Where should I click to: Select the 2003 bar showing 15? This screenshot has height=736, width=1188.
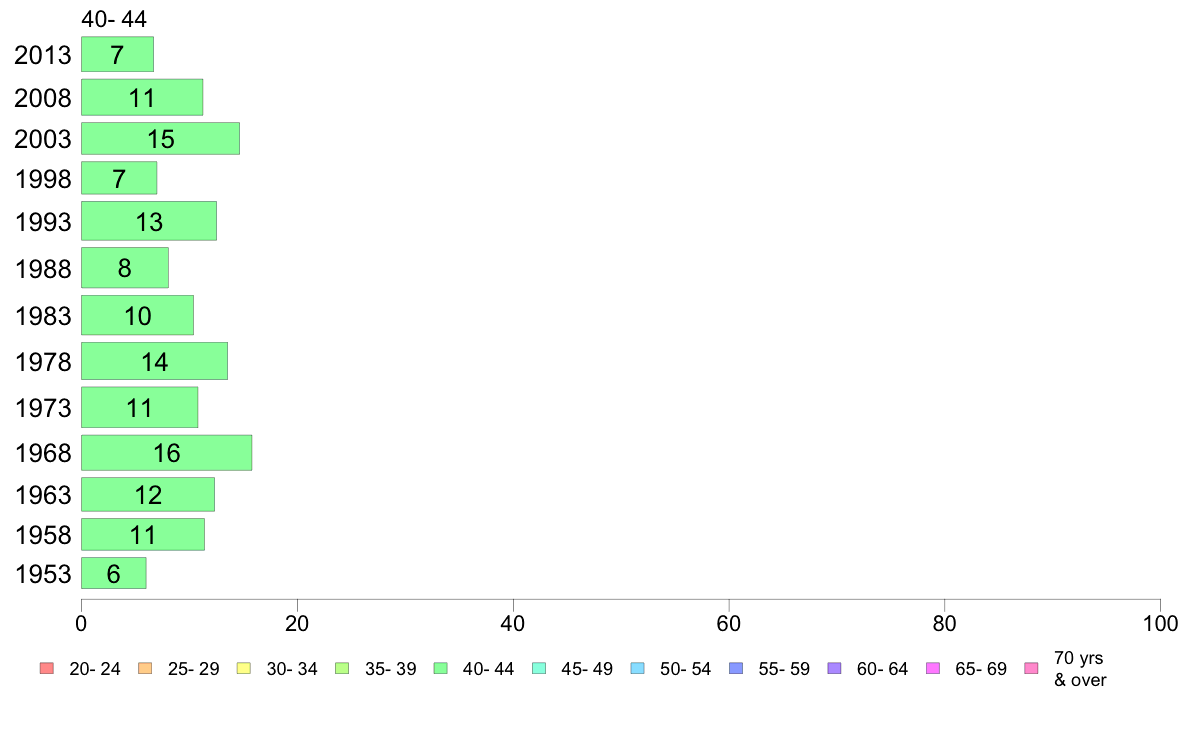[161, 139]
